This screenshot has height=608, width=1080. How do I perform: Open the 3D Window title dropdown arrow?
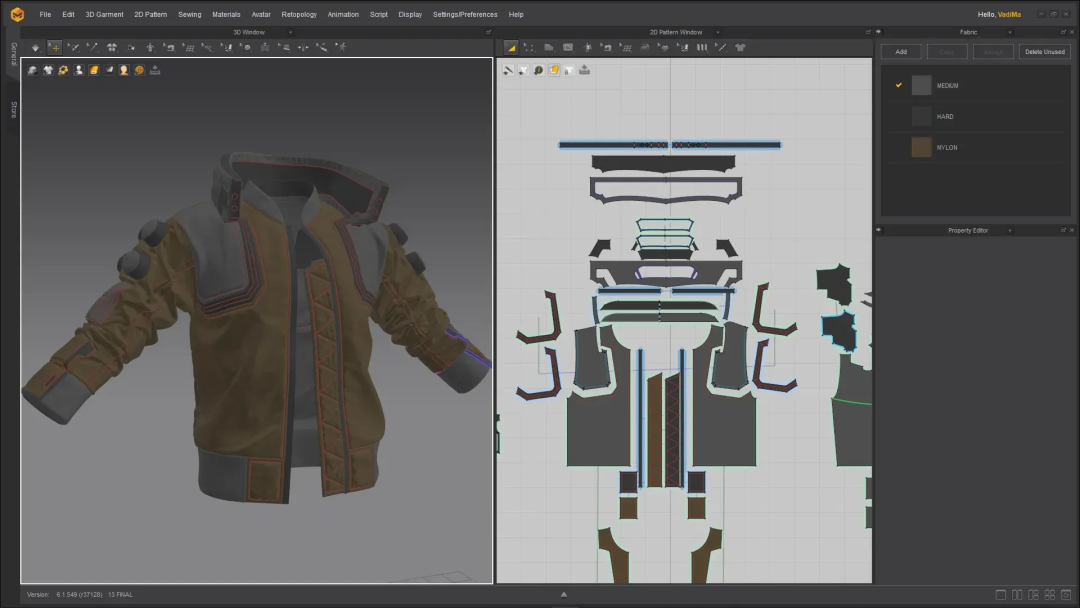290,32
